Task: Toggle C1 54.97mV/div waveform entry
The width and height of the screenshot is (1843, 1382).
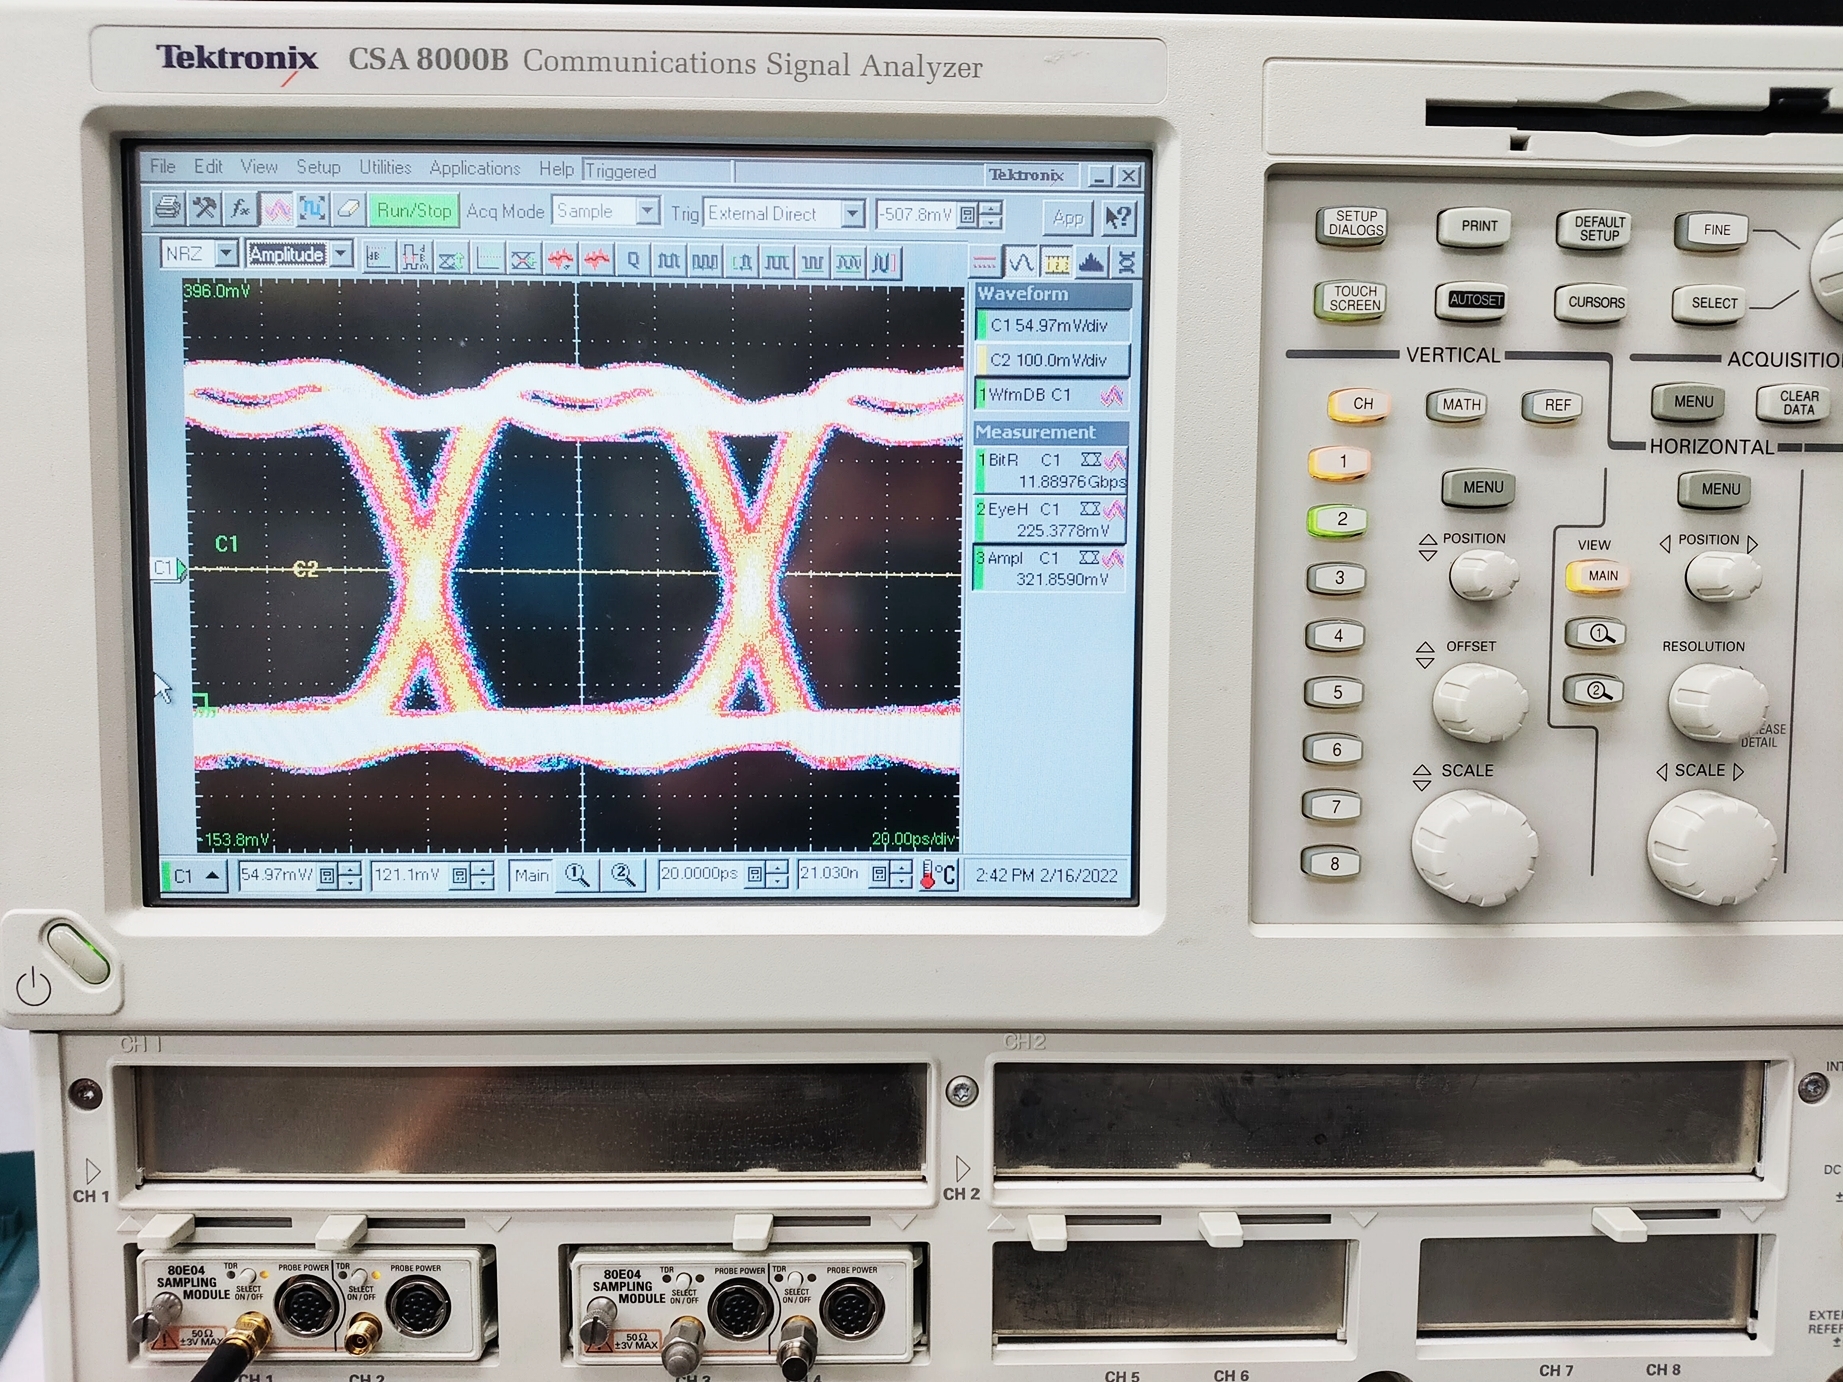Action: pyautogui.click(x=1054, y=326)
